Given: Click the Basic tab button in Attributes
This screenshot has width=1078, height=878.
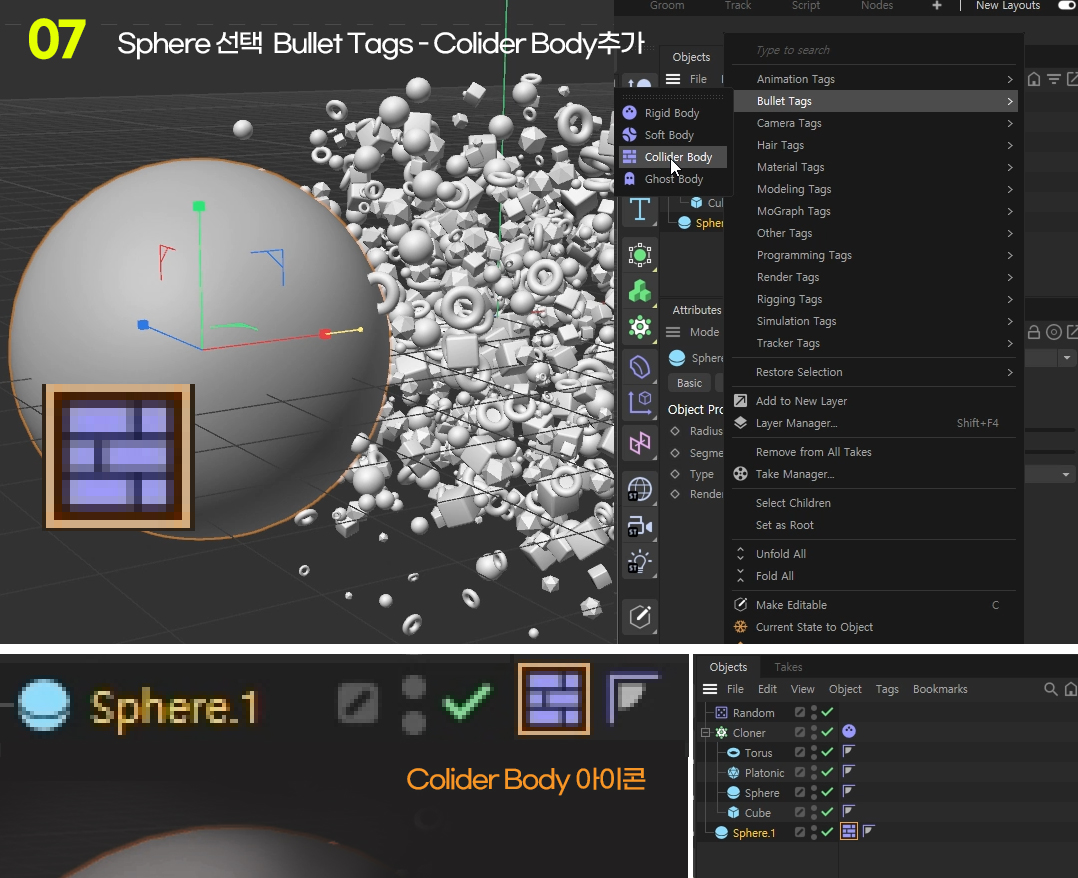Looking at the screenshot, I should point(689,383).
